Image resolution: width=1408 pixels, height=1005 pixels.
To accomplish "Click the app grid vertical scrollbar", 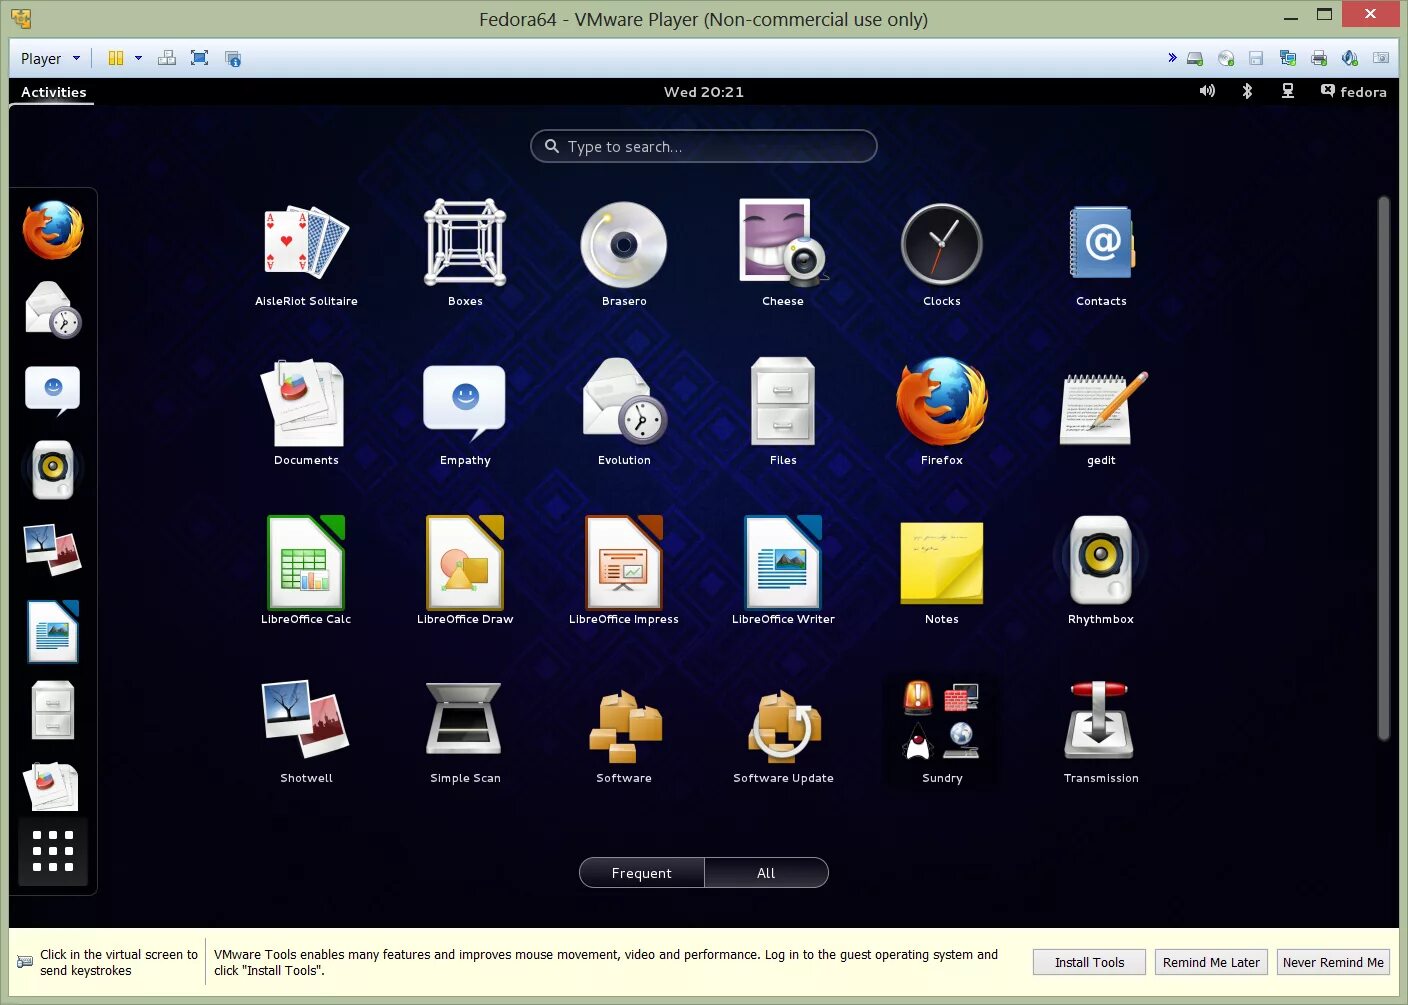I will click(1384, 468).
